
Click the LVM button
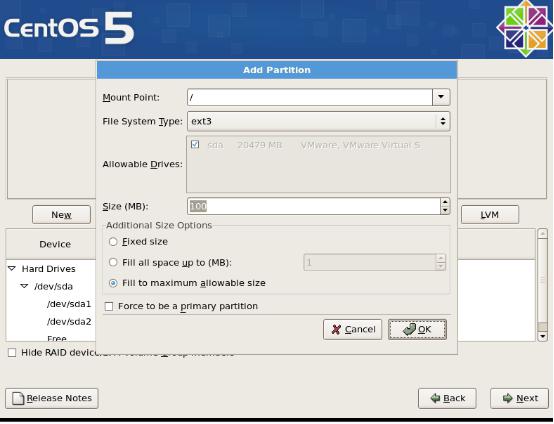coord(490,214)
